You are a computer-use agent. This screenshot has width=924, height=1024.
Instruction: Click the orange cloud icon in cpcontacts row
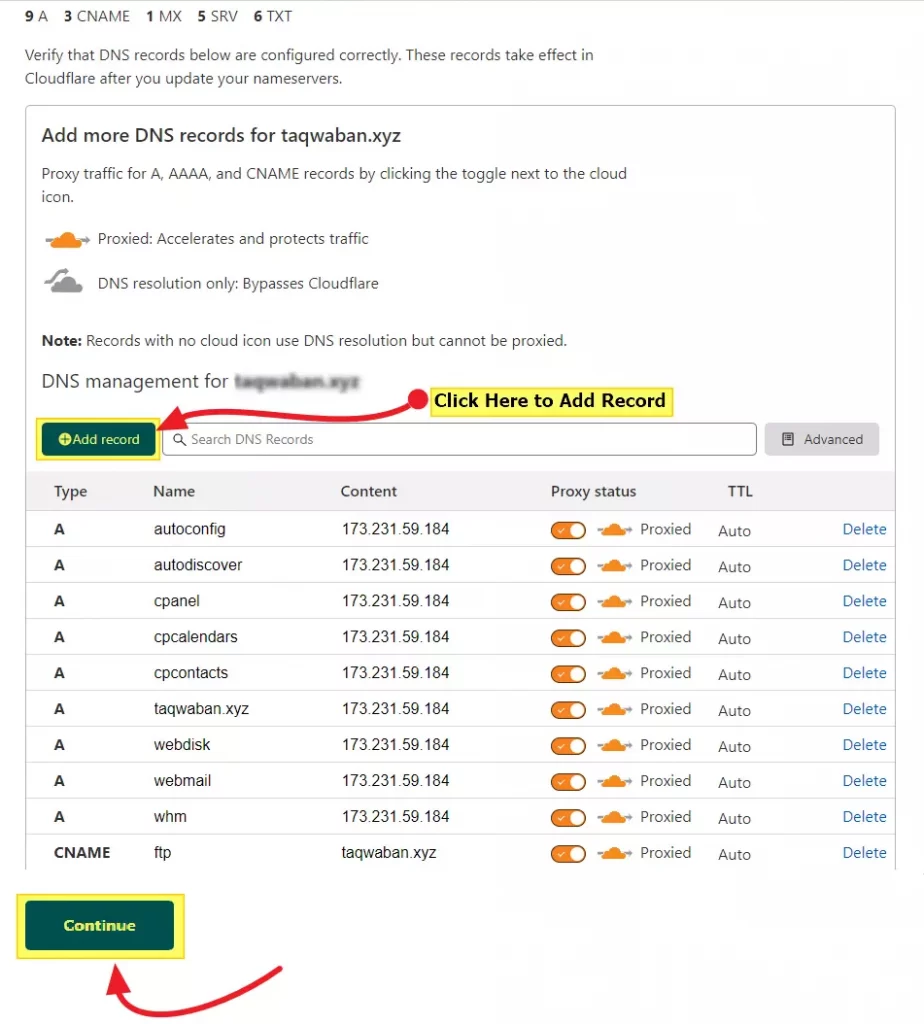tap(614, 673)
